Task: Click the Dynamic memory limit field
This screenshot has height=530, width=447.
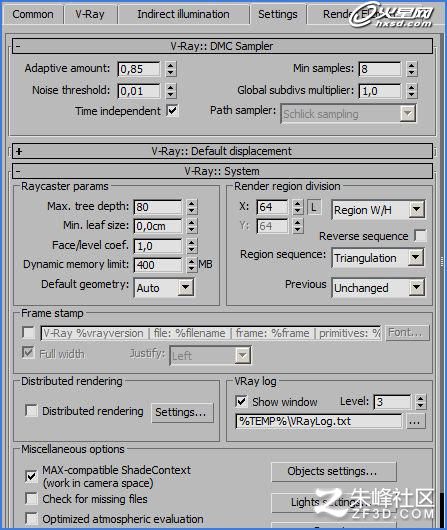Action: click(x=158, y=265)
